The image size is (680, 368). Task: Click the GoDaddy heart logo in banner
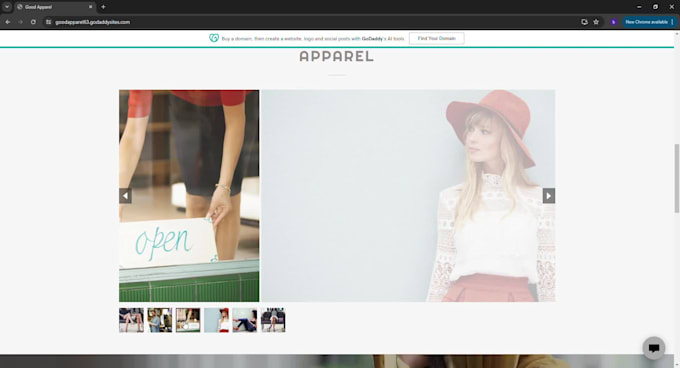pyautogui.click(x=214, y=38)
